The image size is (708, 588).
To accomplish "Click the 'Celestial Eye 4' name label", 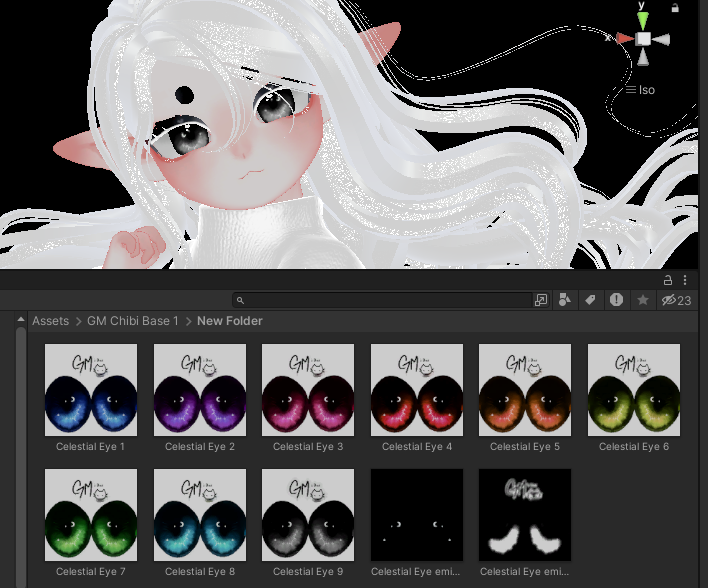I will coord(417,447).
